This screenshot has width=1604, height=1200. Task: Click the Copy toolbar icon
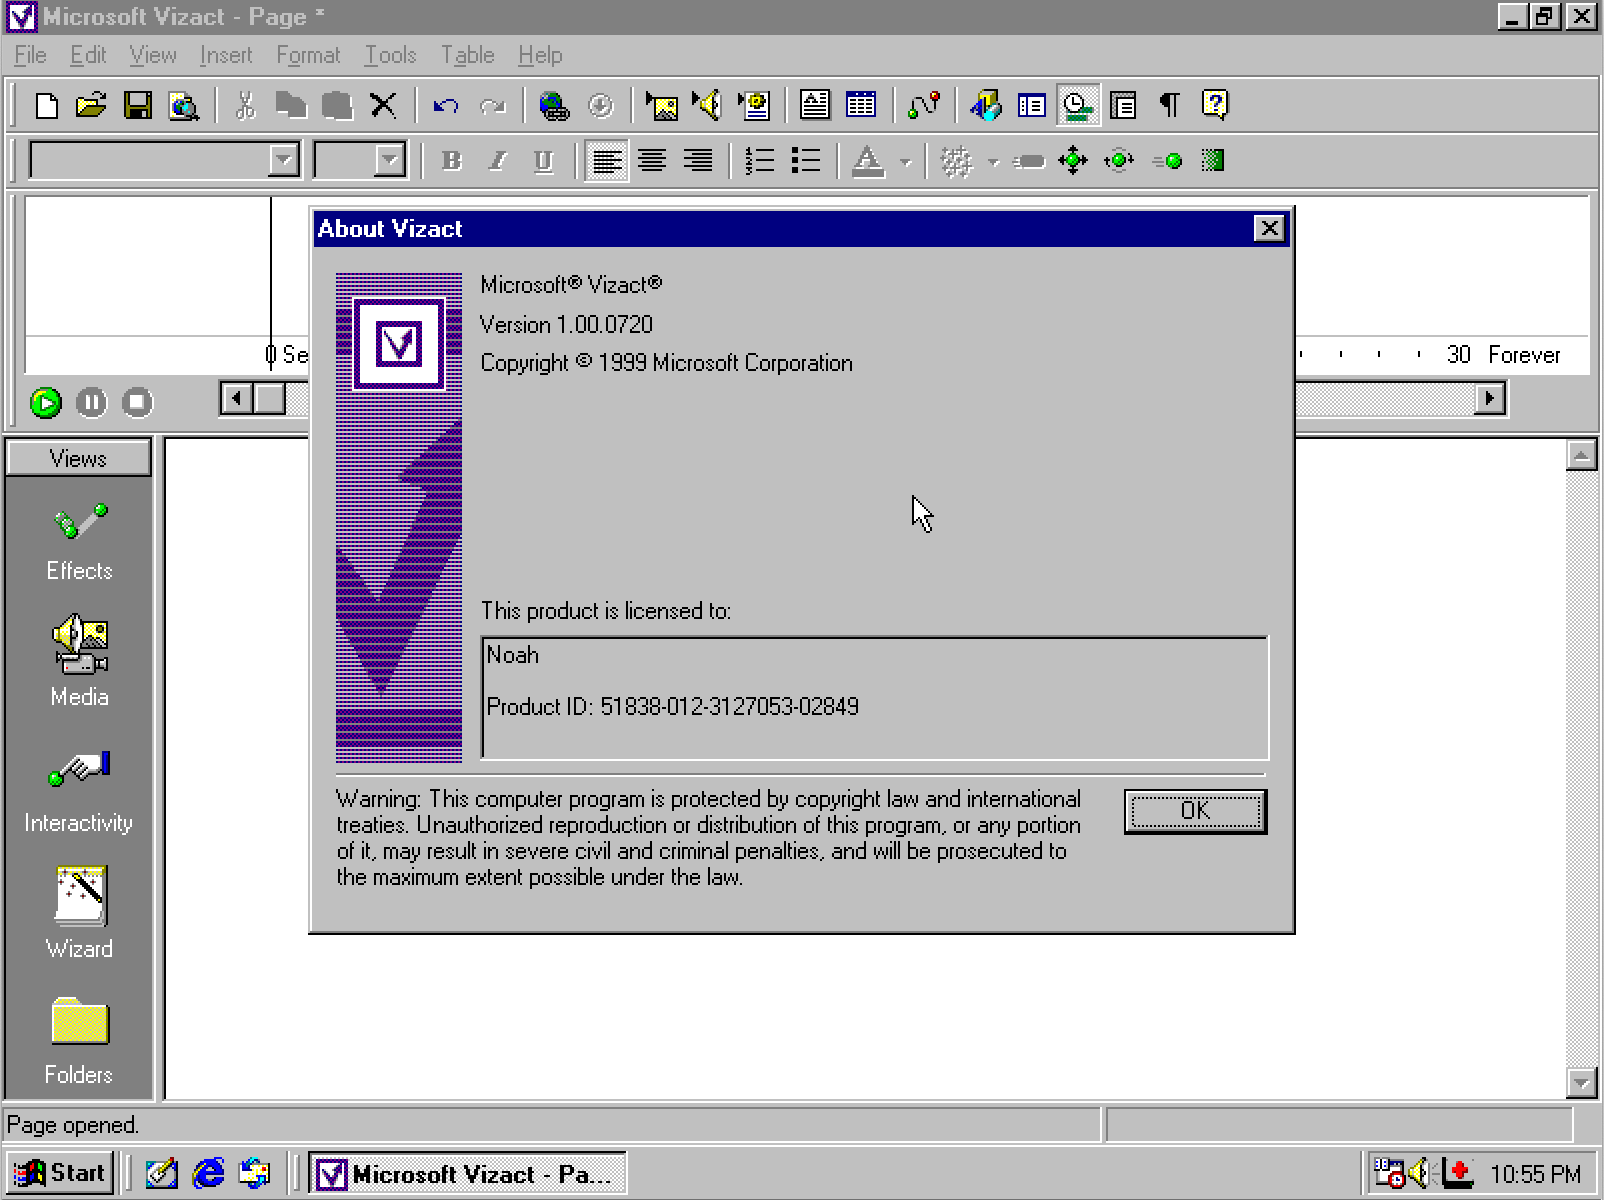291,105
